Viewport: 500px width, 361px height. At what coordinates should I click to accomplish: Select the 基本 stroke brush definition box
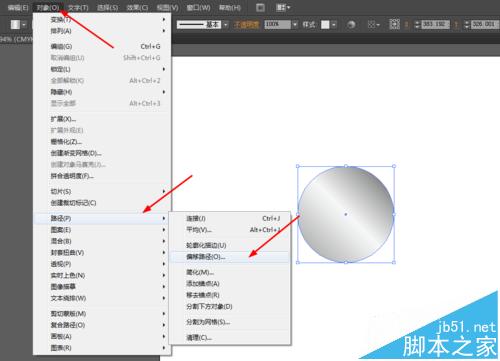[x=199, y=24]
